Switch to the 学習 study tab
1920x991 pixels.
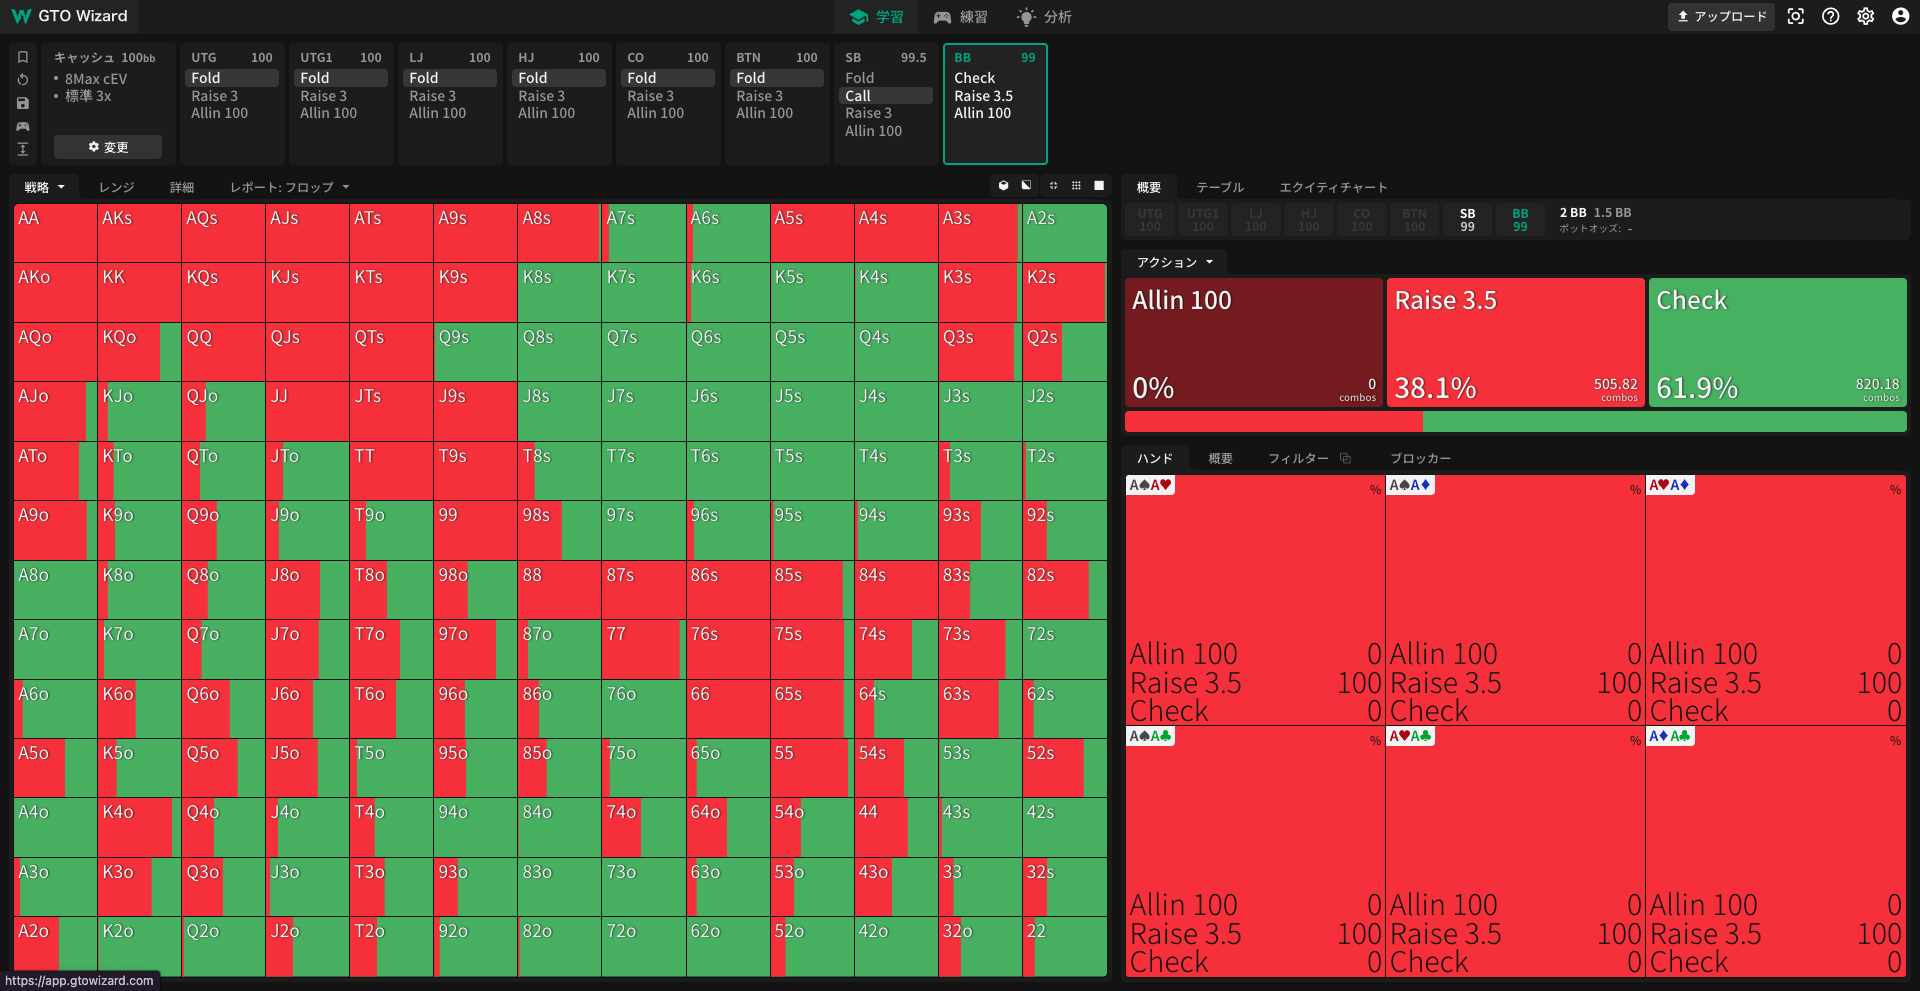(877, 17)
